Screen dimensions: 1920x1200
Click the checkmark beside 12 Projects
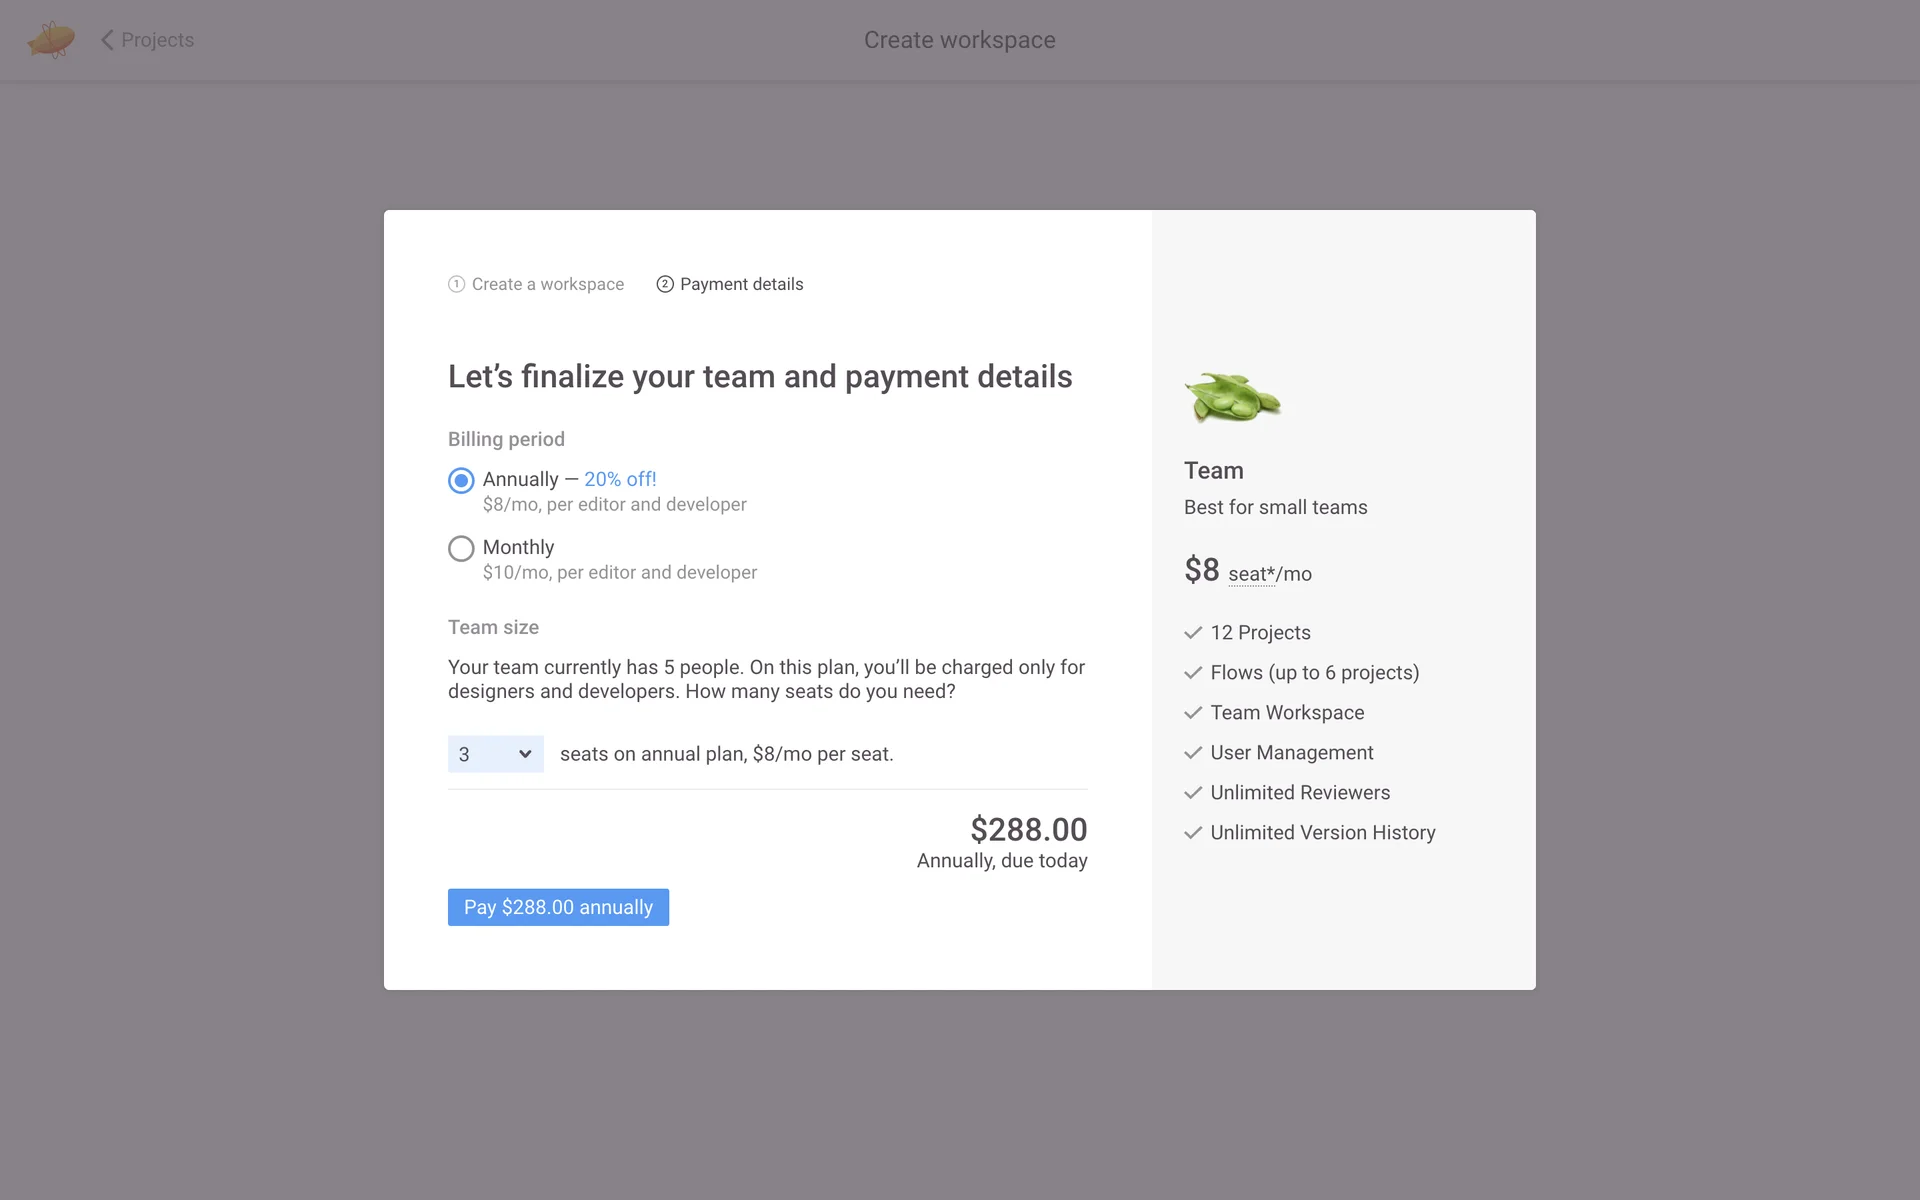click(x=1193, y=633)
